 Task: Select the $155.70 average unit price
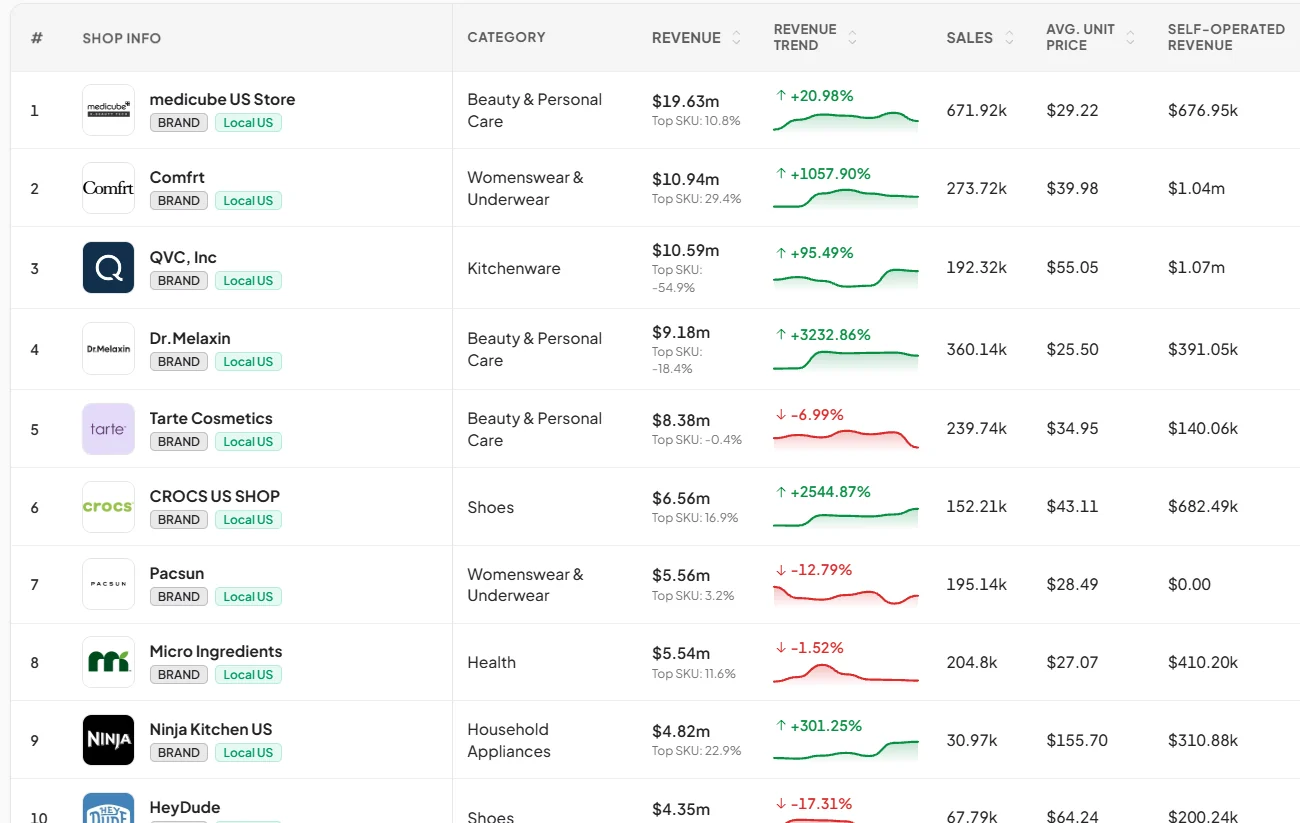[x=1077, y=740]
